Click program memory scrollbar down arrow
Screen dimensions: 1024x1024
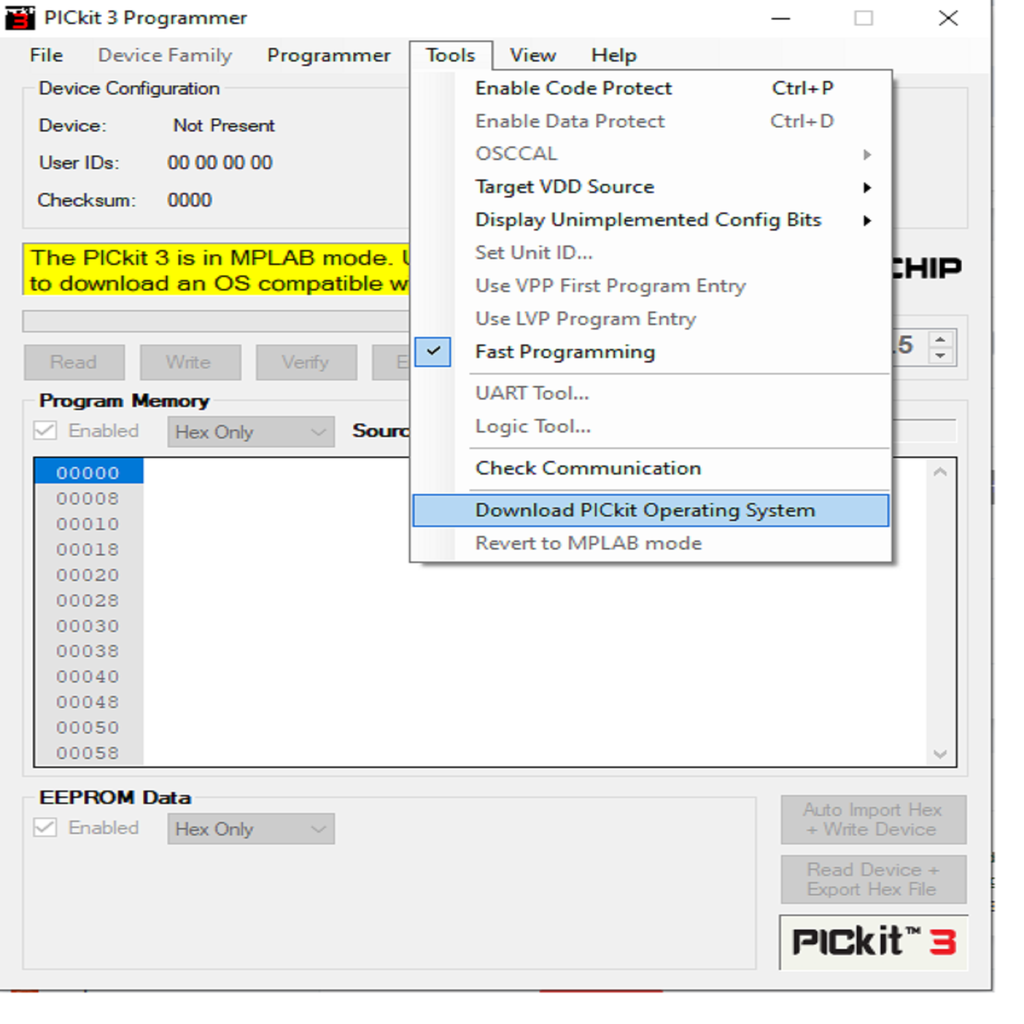(940, 753)
